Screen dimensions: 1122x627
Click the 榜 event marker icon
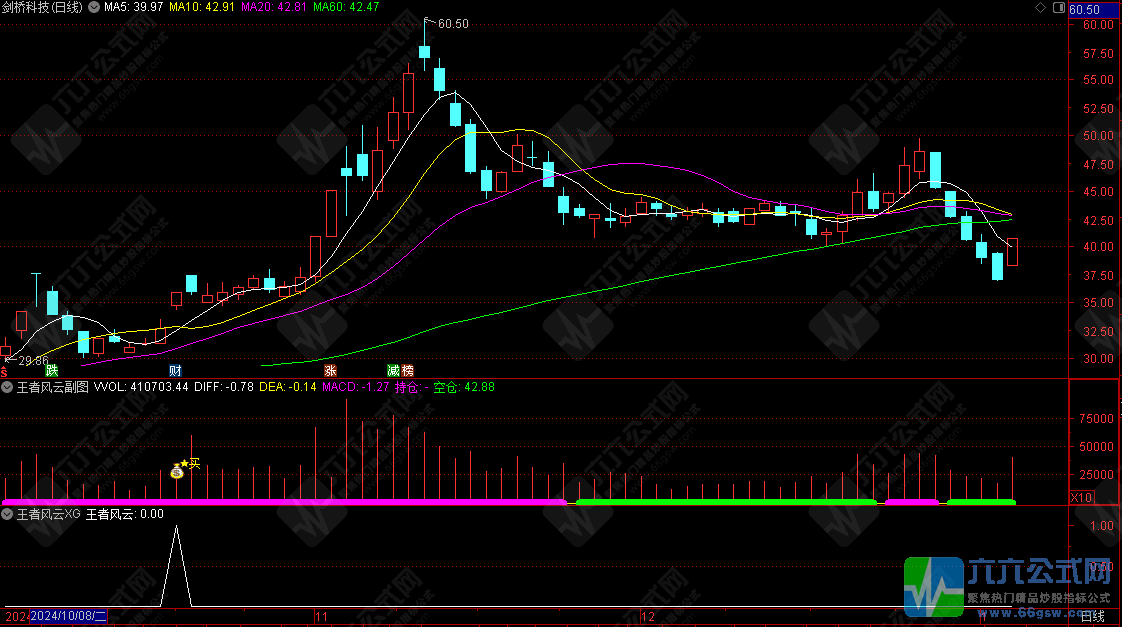(407, 370)
